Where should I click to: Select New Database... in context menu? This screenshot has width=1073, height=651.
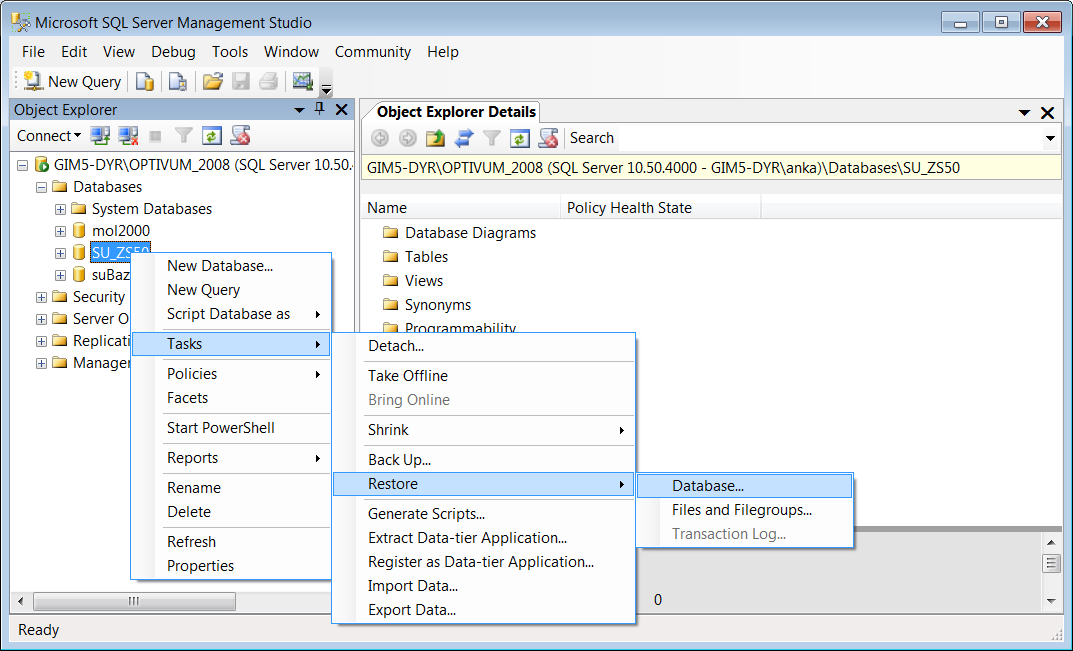[231, 266]
